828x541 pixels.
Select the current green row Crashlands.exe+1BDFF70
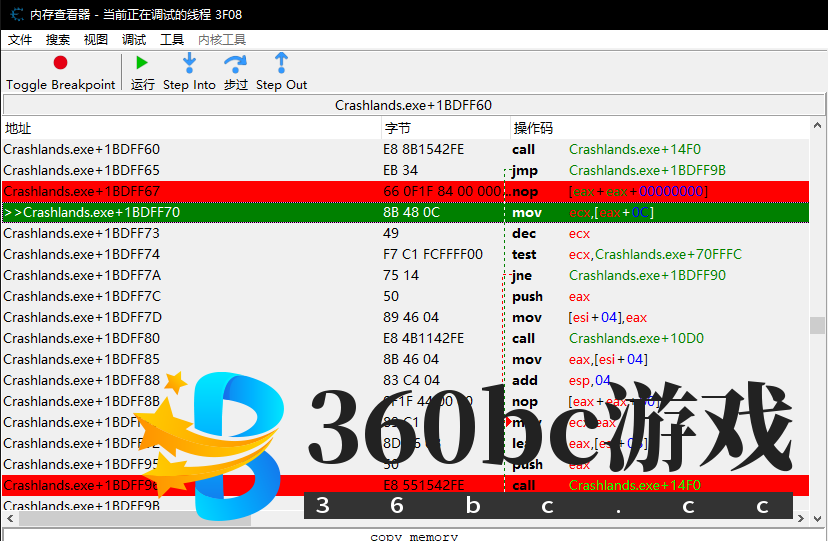coord(406,212)
